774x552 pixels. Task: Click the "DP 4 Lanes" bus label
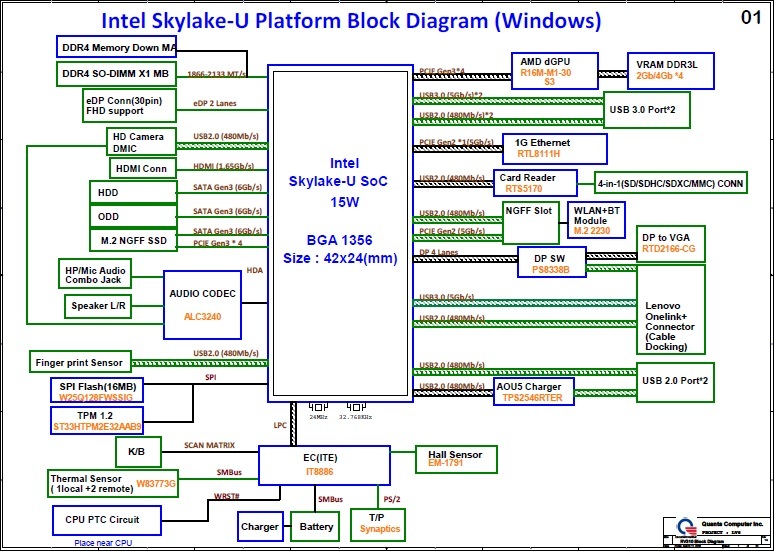(x=439, y=252)
